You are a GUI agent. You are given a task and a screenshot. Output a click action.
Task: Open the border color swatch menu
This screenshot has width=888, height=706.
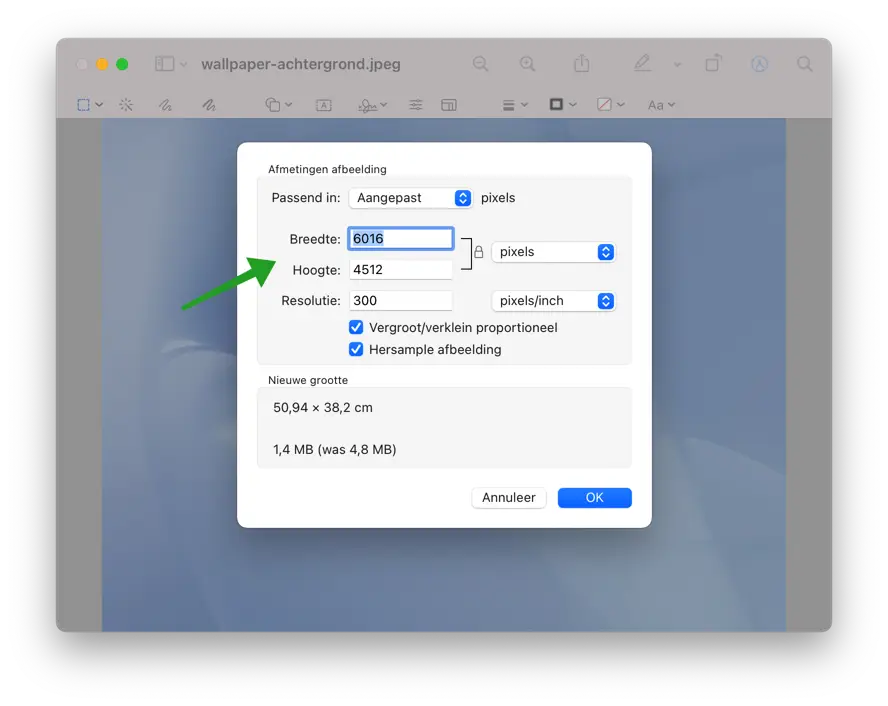point(562,104)
